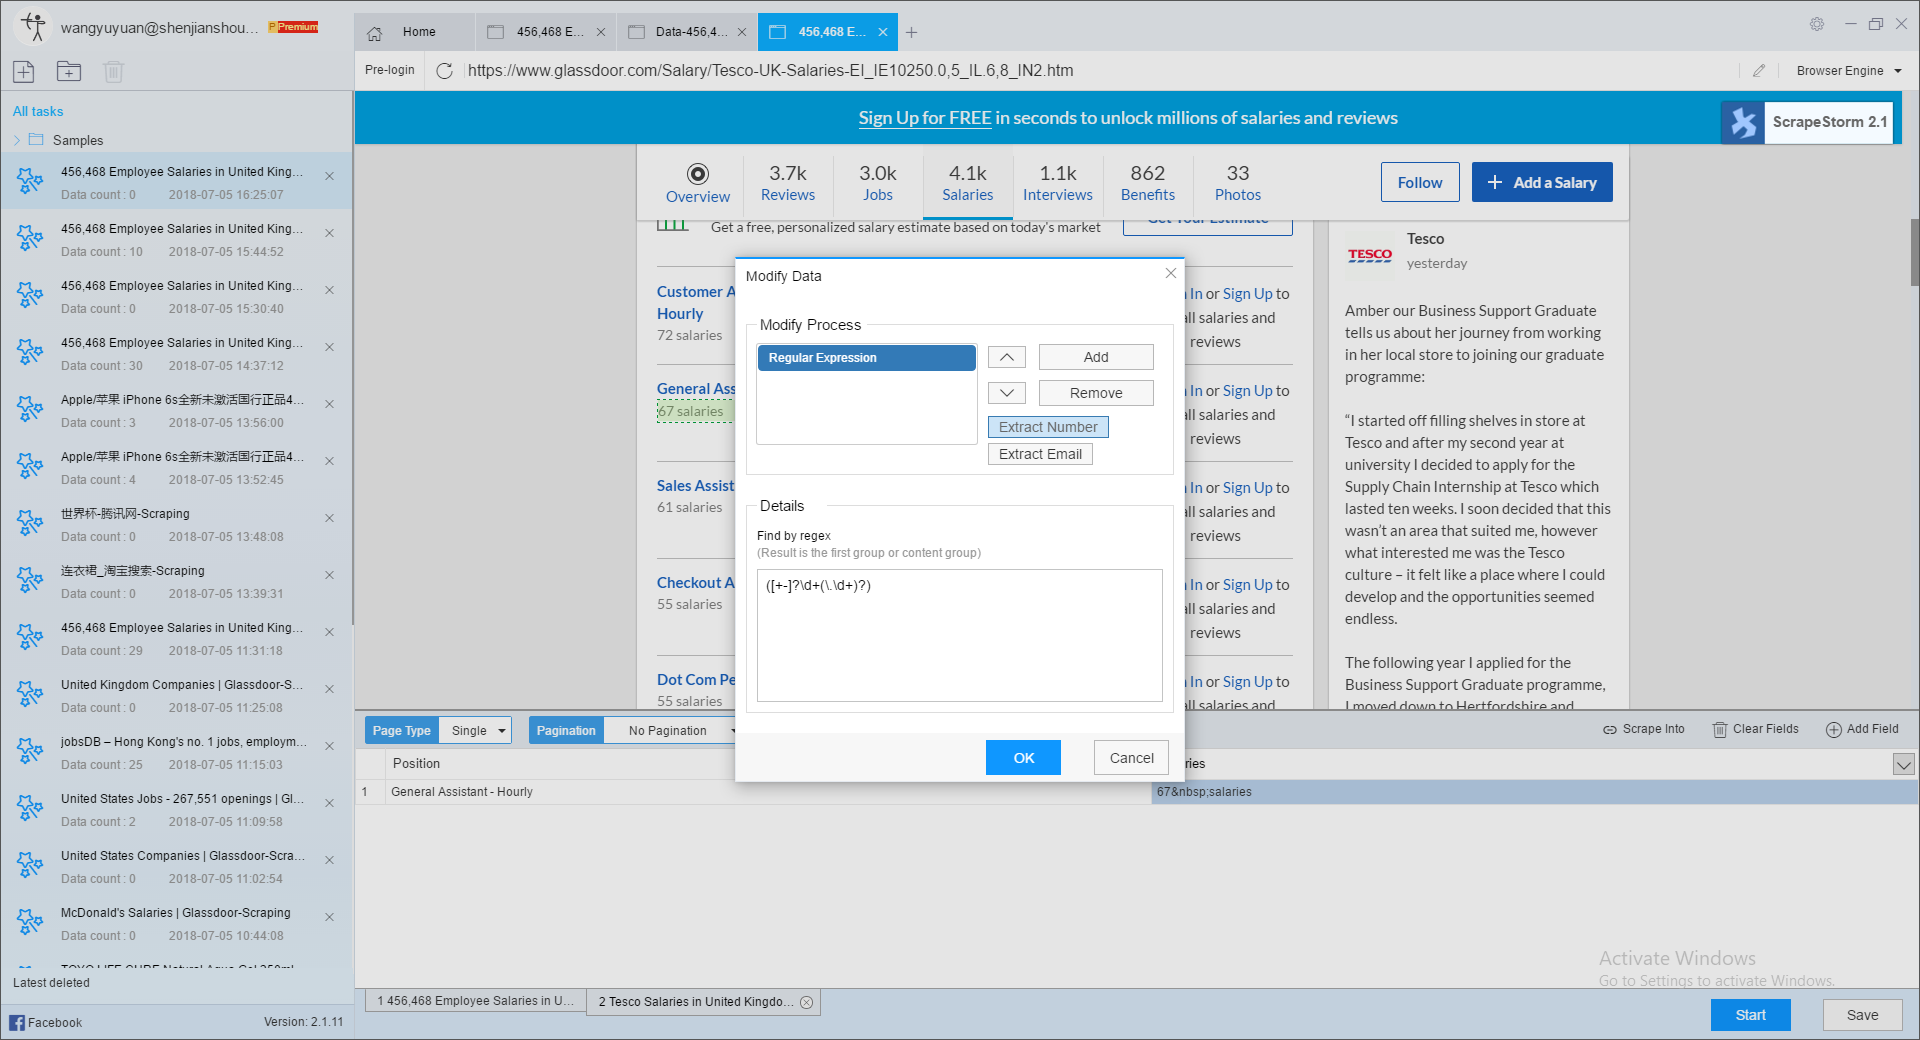Click the Scrape Into link icon
Screen dimensions: 1920x1040
[1610, 730]
